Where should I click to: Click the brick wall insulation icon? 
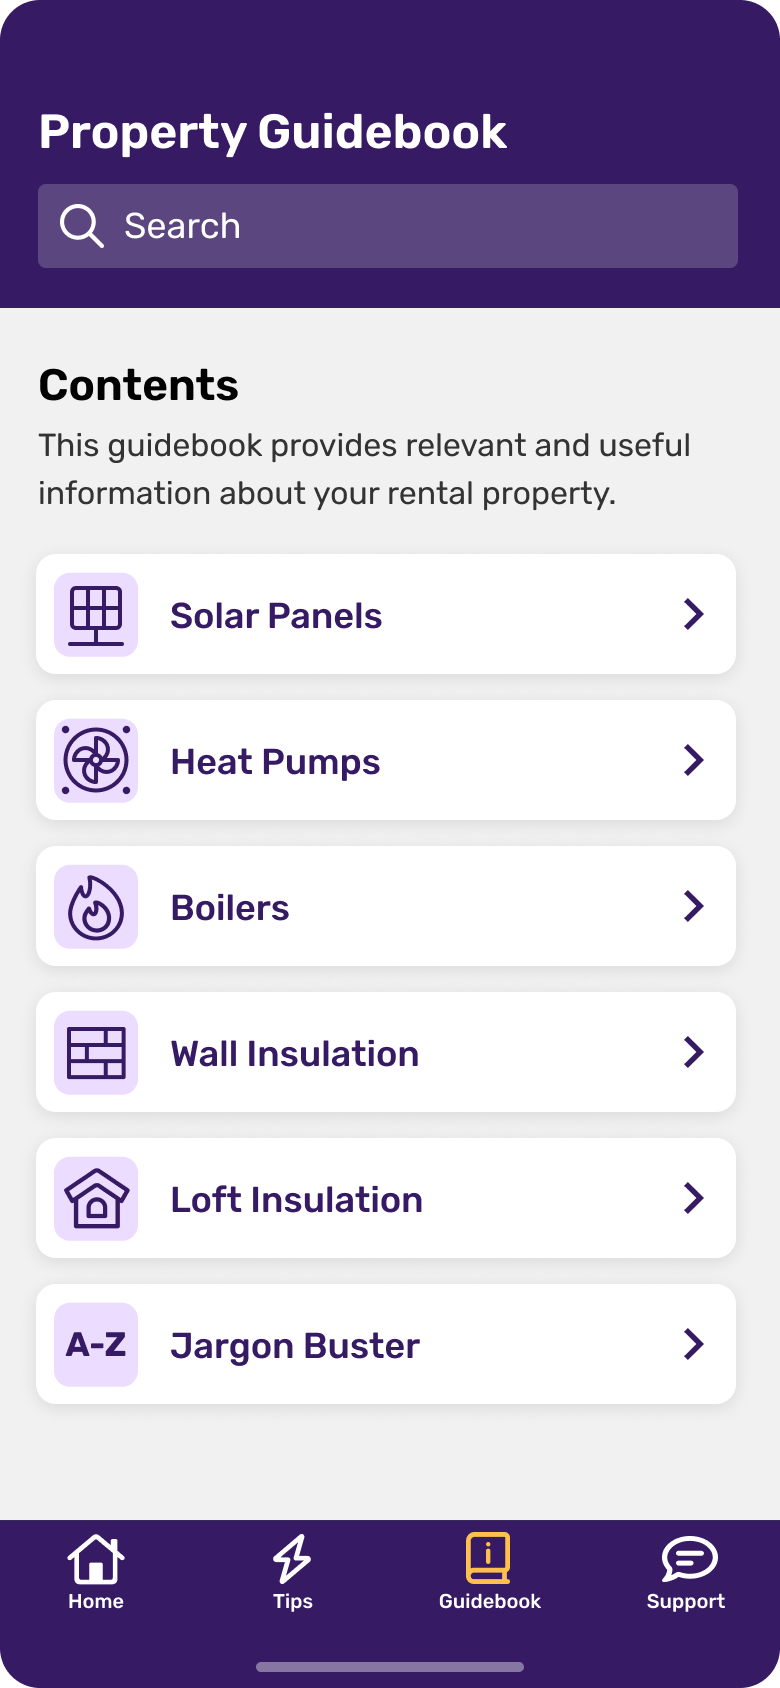tap(96, 1053)
